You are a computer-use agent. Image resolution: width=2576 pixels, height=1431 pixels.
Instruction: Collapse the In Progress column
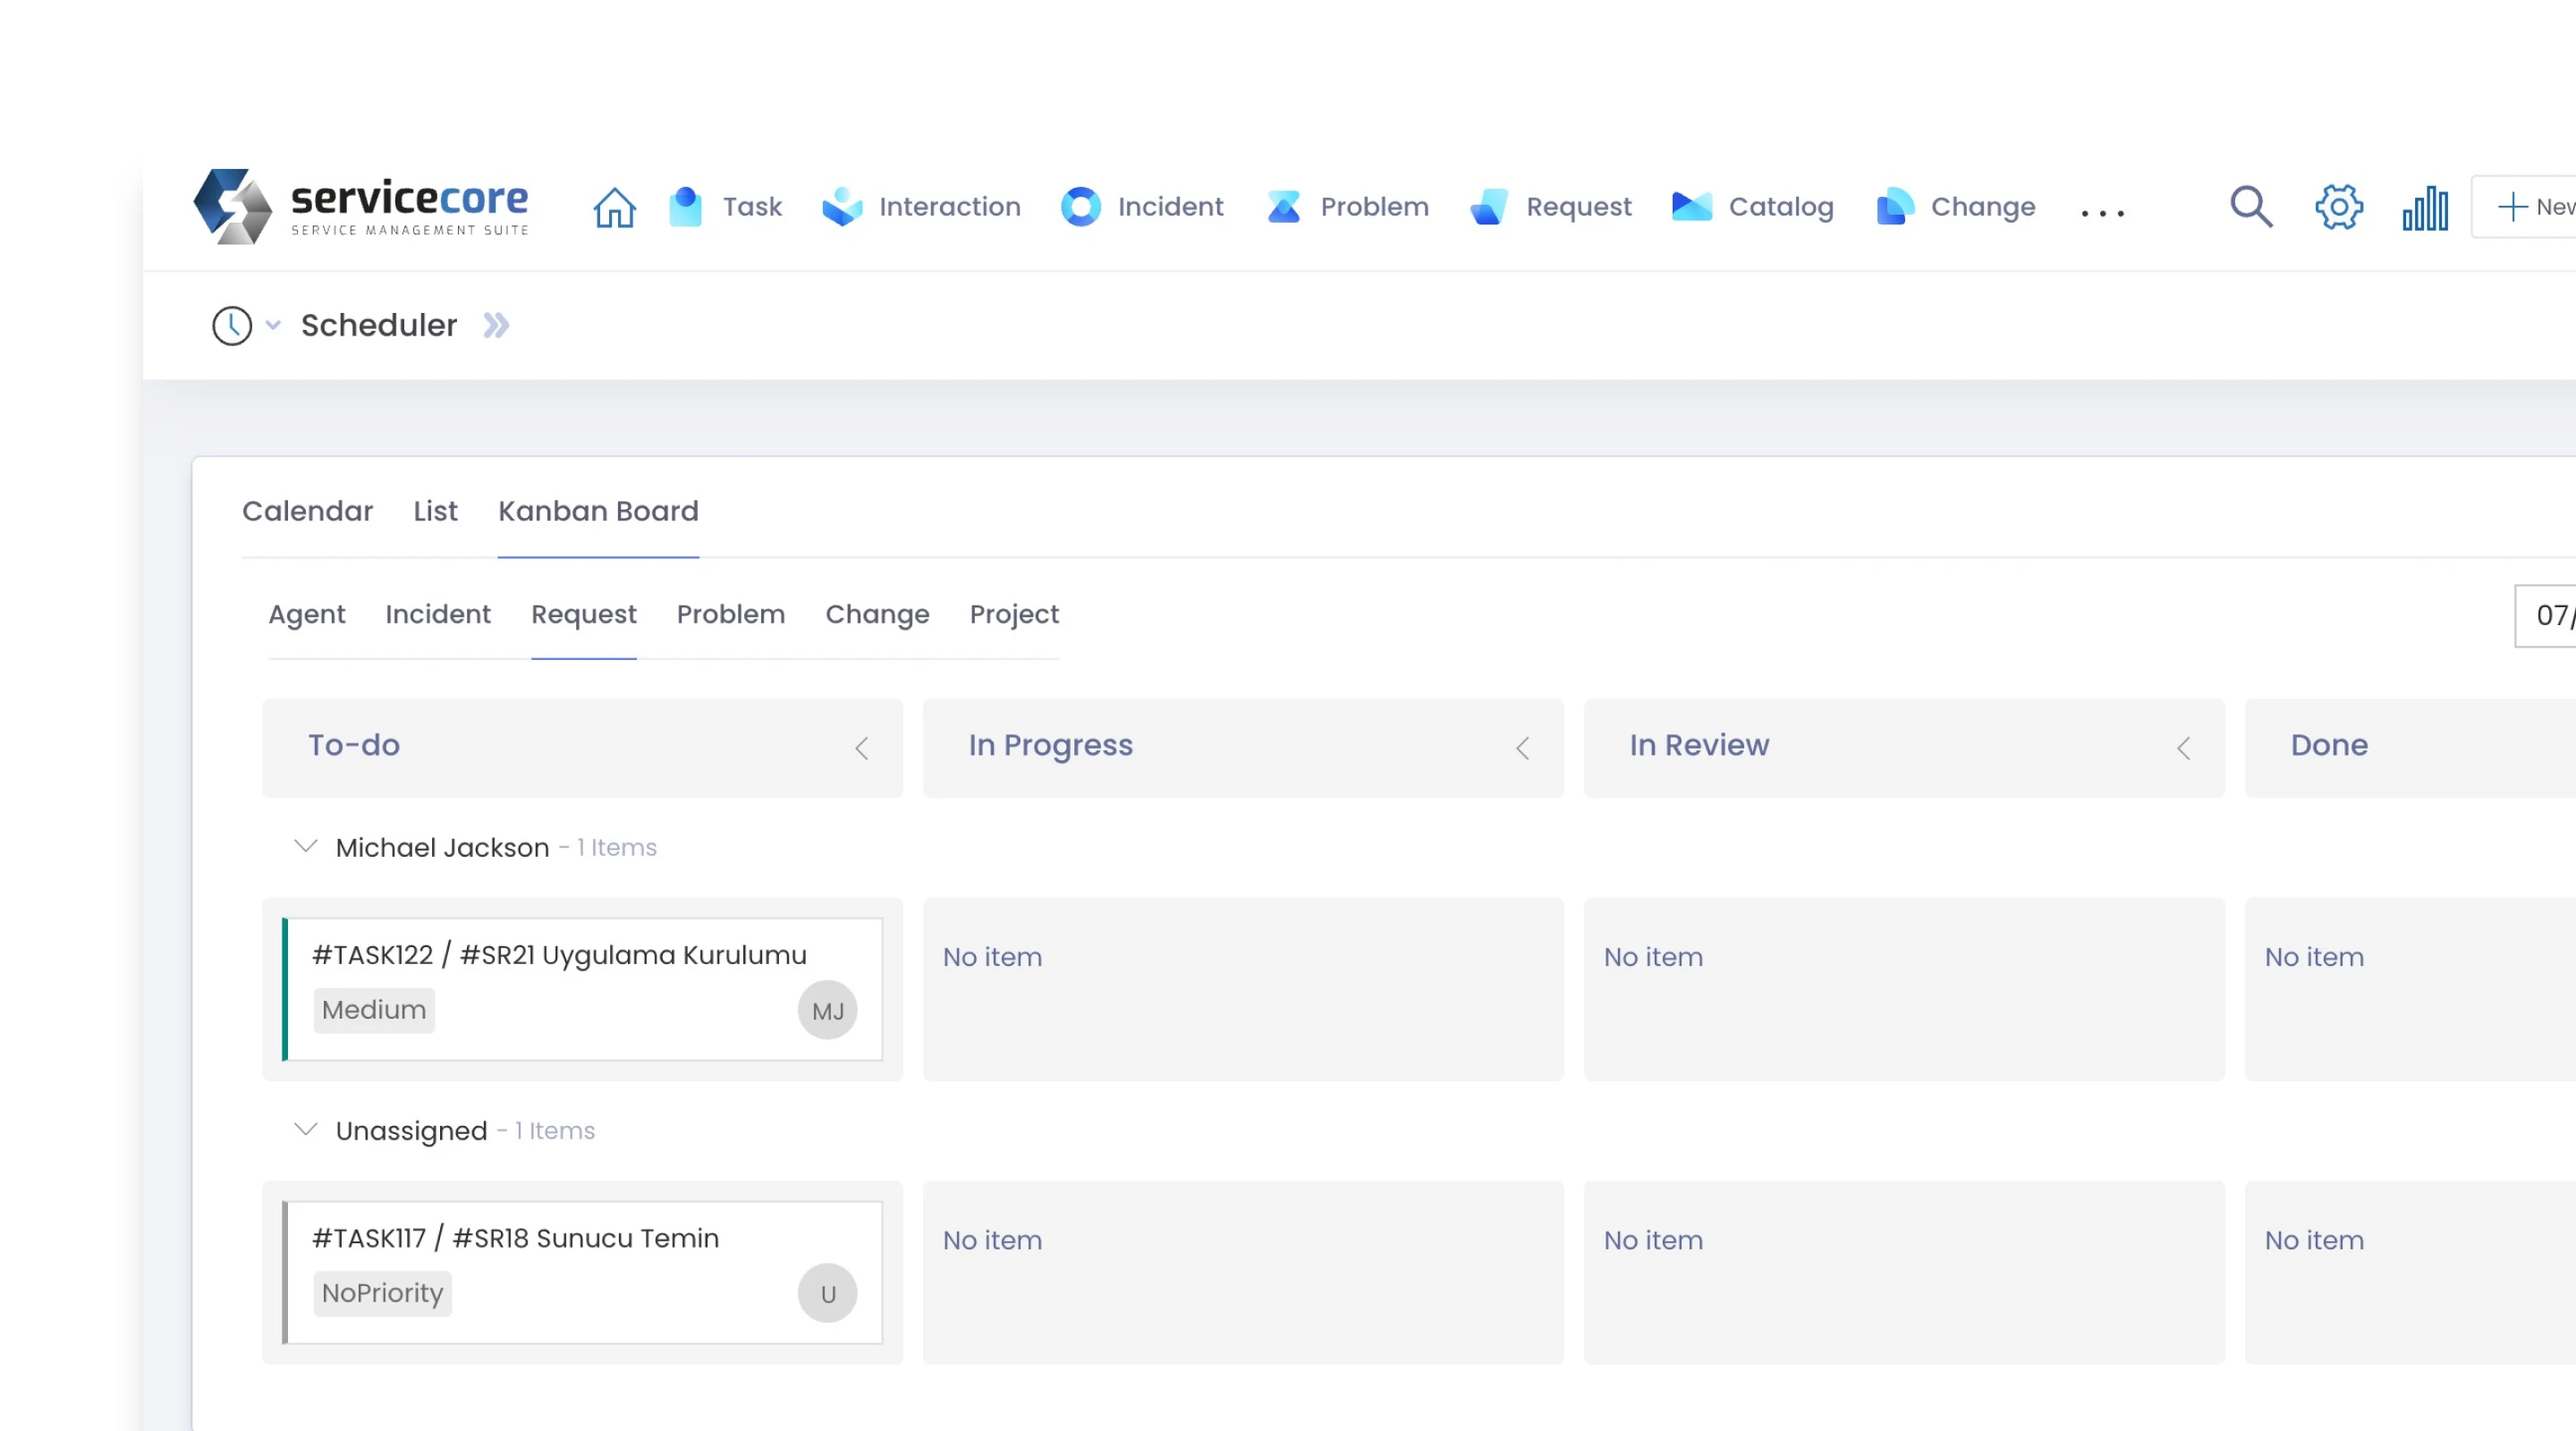point(1523,748)
